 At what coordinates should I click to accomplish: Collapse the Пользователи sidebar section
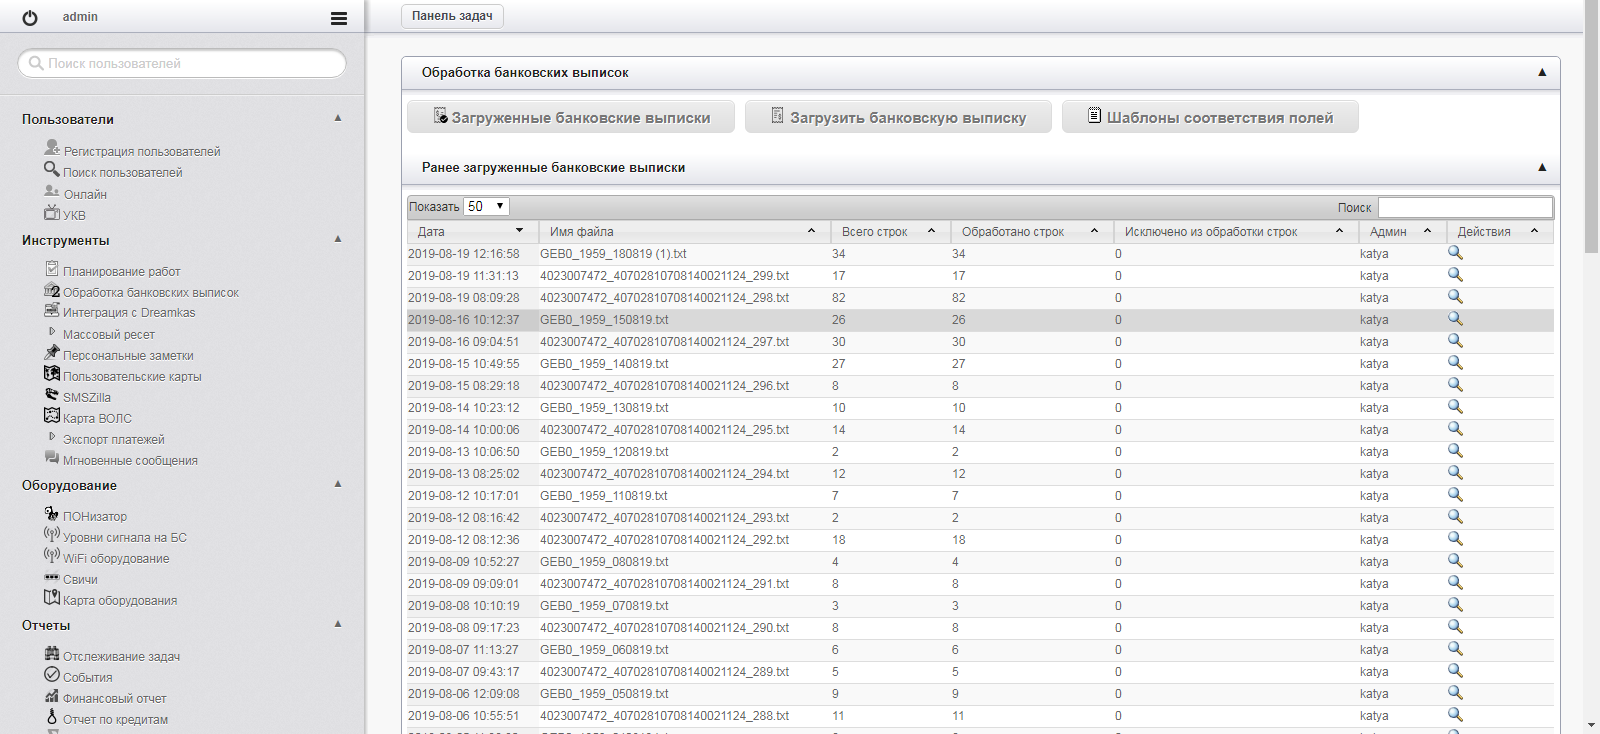[x=338, y=118]
